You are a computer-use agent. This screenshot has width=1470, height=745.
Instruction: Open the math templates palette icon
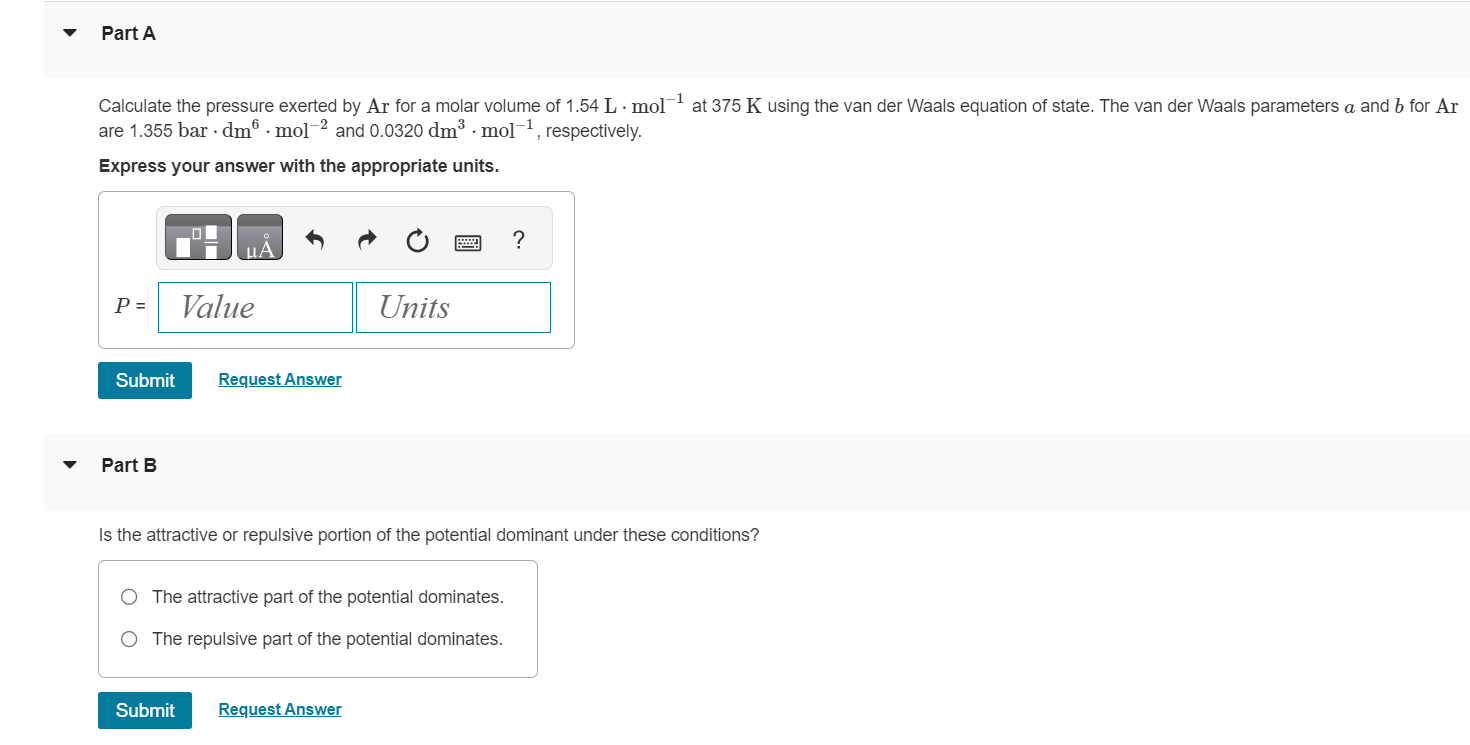click(196, 237)
